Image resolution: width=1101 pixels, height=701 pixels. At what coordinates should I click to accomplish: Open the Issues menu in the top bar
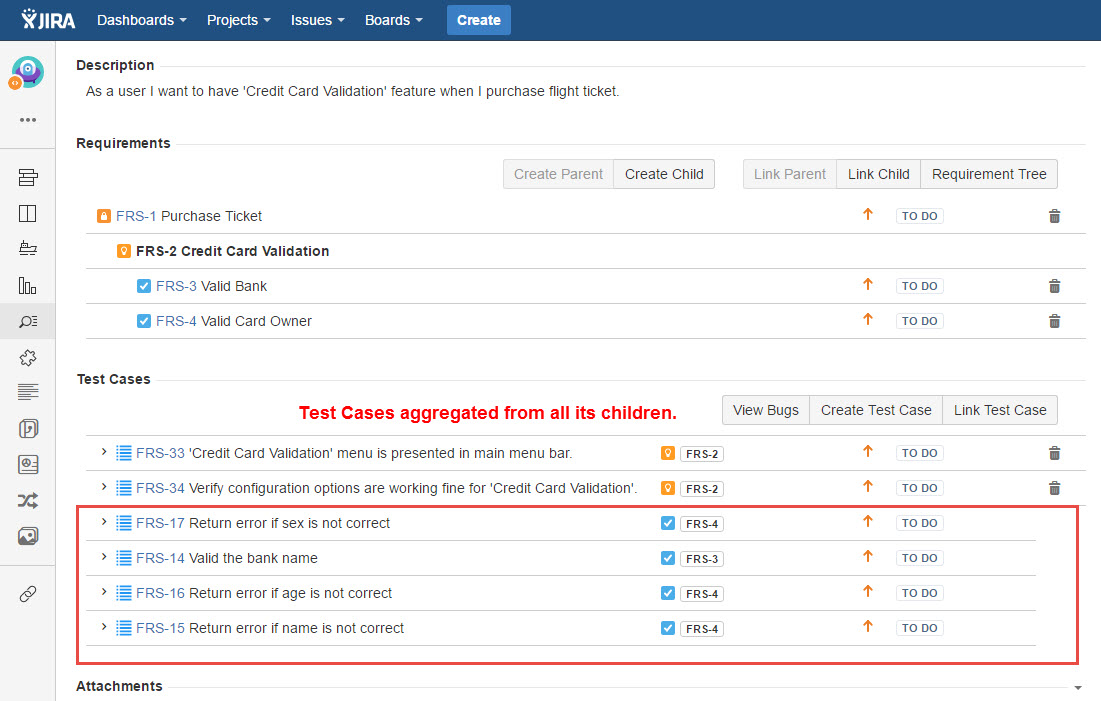click(317, 20)
